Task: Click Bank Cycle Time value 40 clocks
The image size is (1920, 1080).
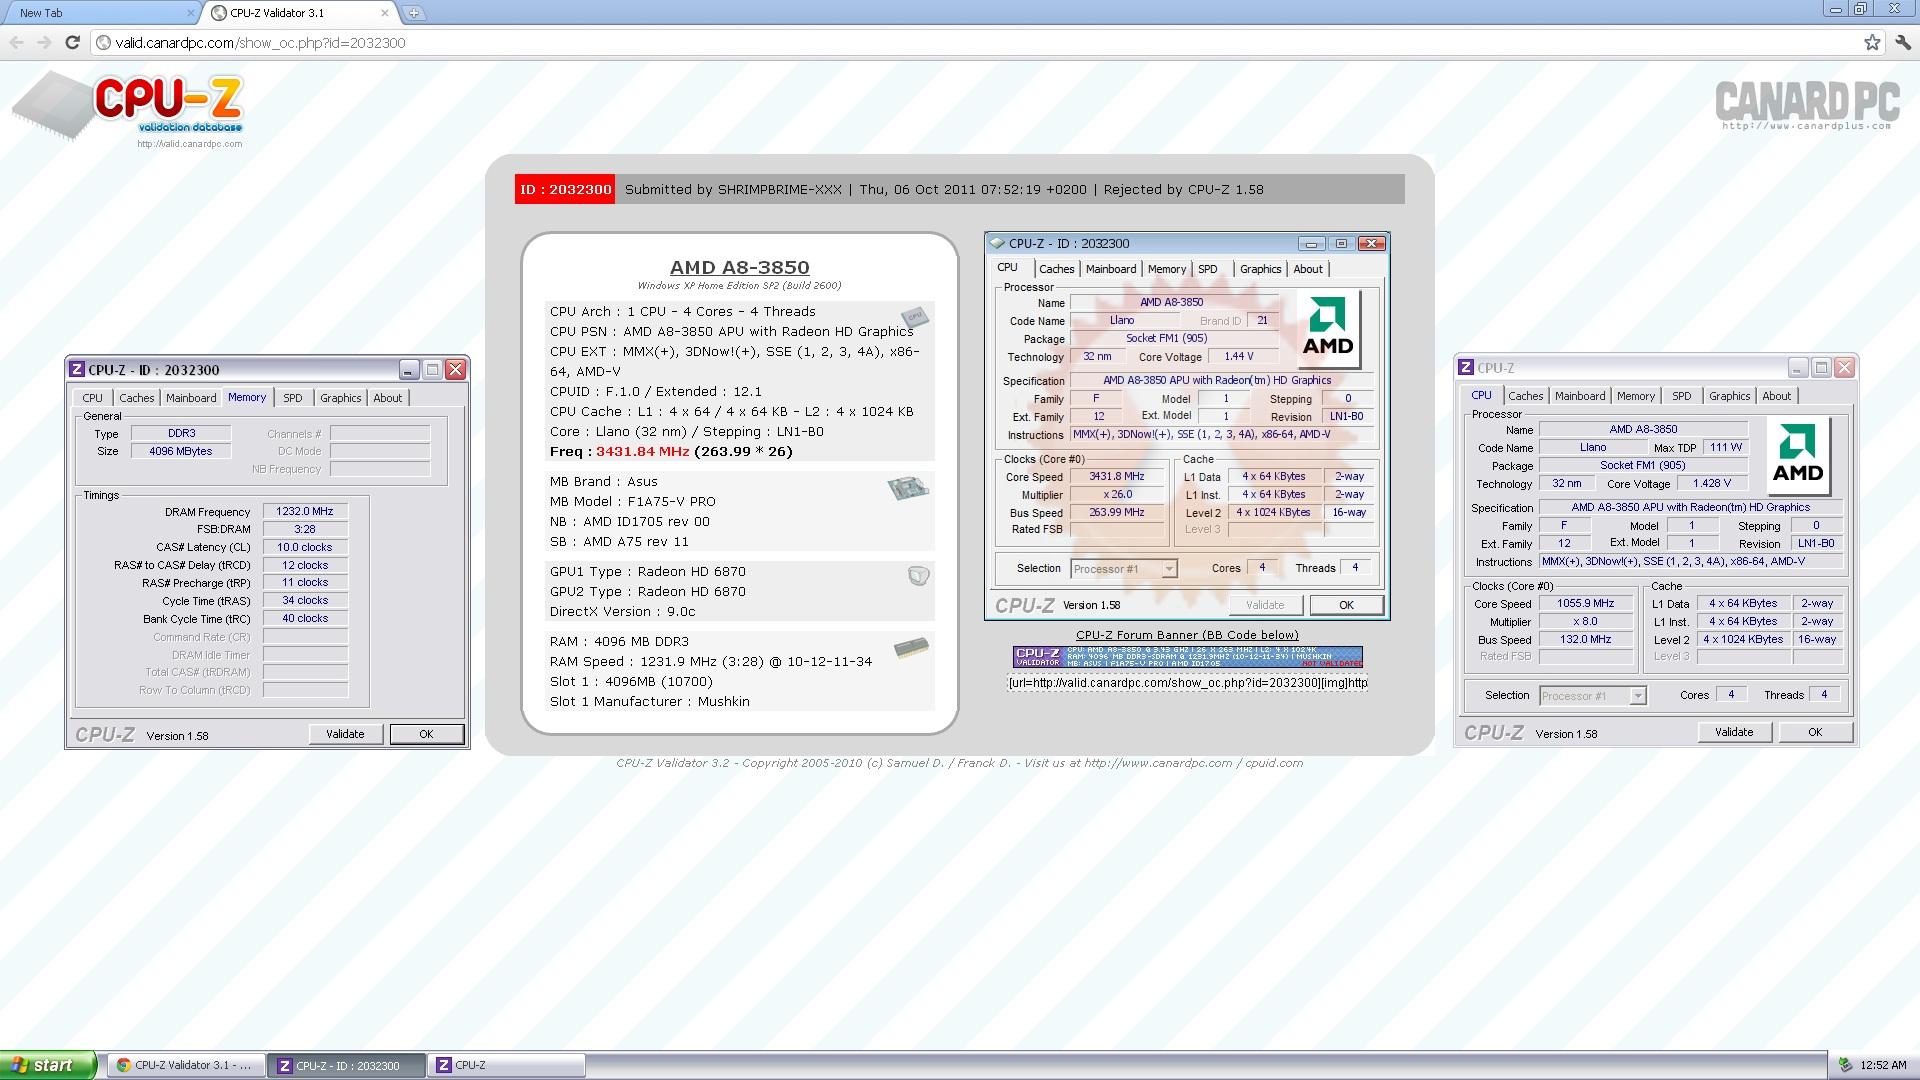Action: (x=305, y=618)
